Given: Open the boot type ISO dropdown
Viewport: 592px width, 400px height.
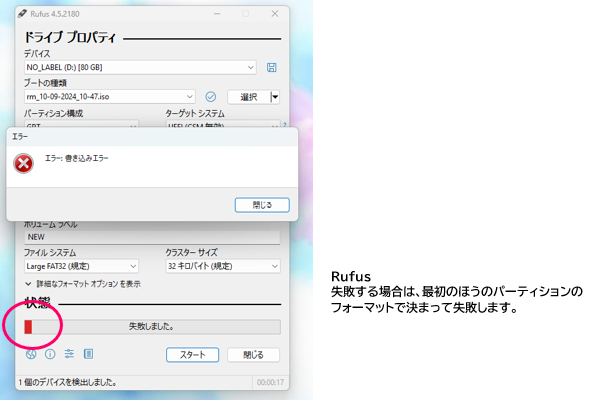Looking at the screenshot, I should point(109,97).
